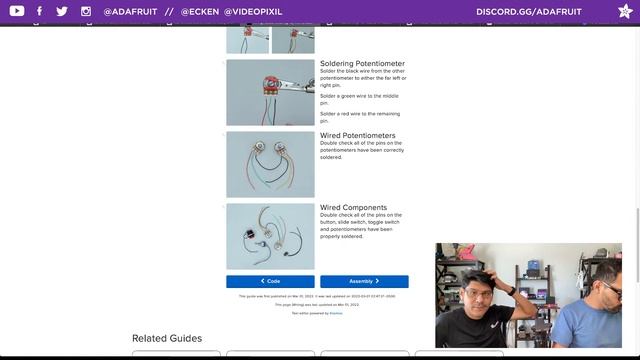
Task: Click the Wired Components heading
Action: [353, 207]
